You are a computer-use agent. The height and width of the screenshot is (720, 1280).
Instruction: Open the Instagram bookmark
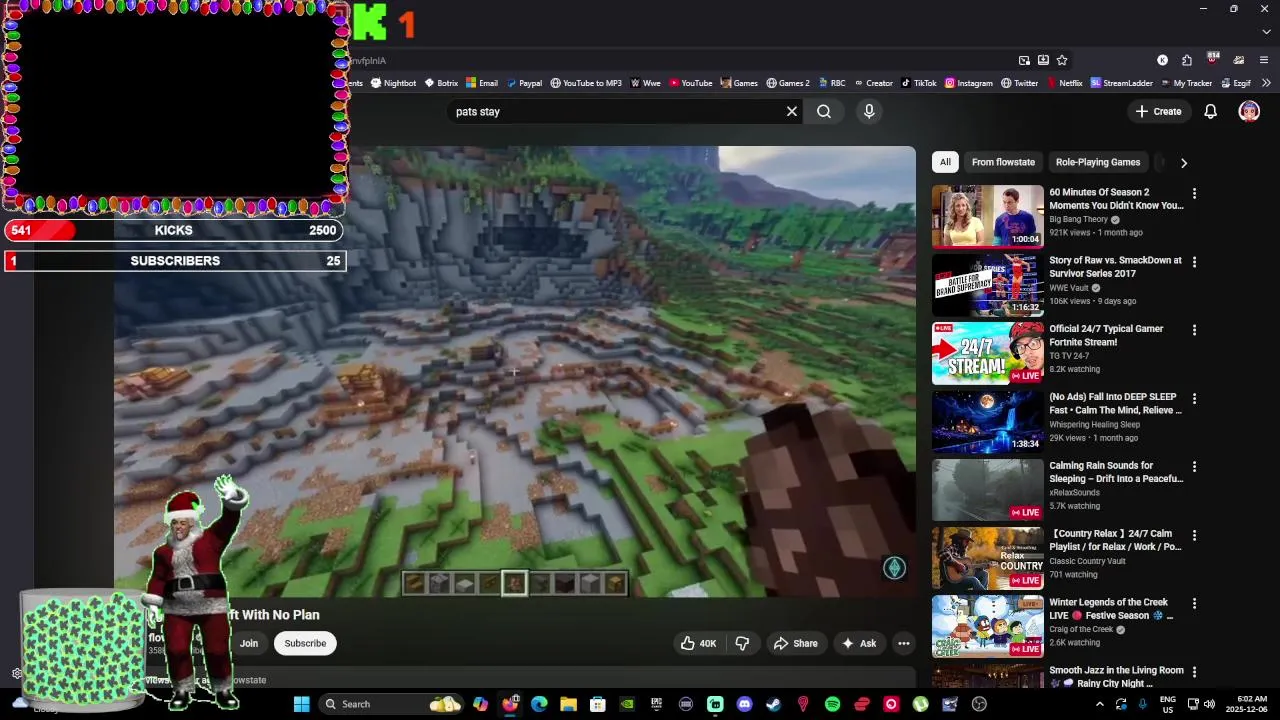click(x=969, y=83)
